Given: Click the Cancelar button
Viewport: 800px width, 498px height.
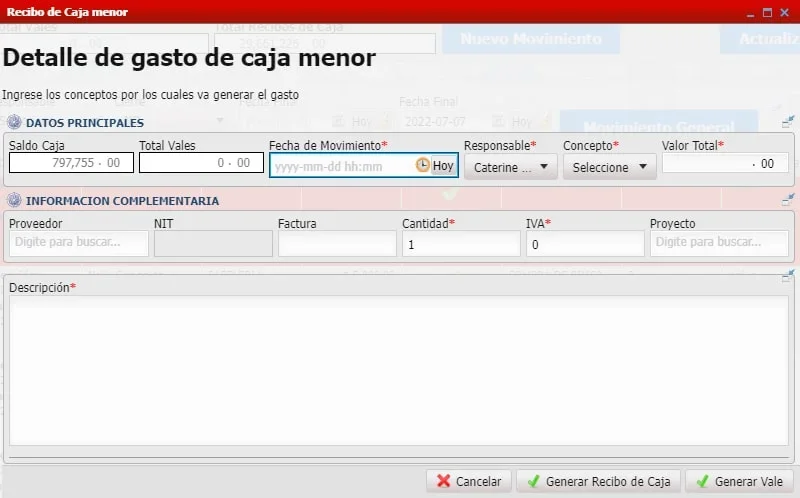Looking at the screenshot, I should (468, 481).
